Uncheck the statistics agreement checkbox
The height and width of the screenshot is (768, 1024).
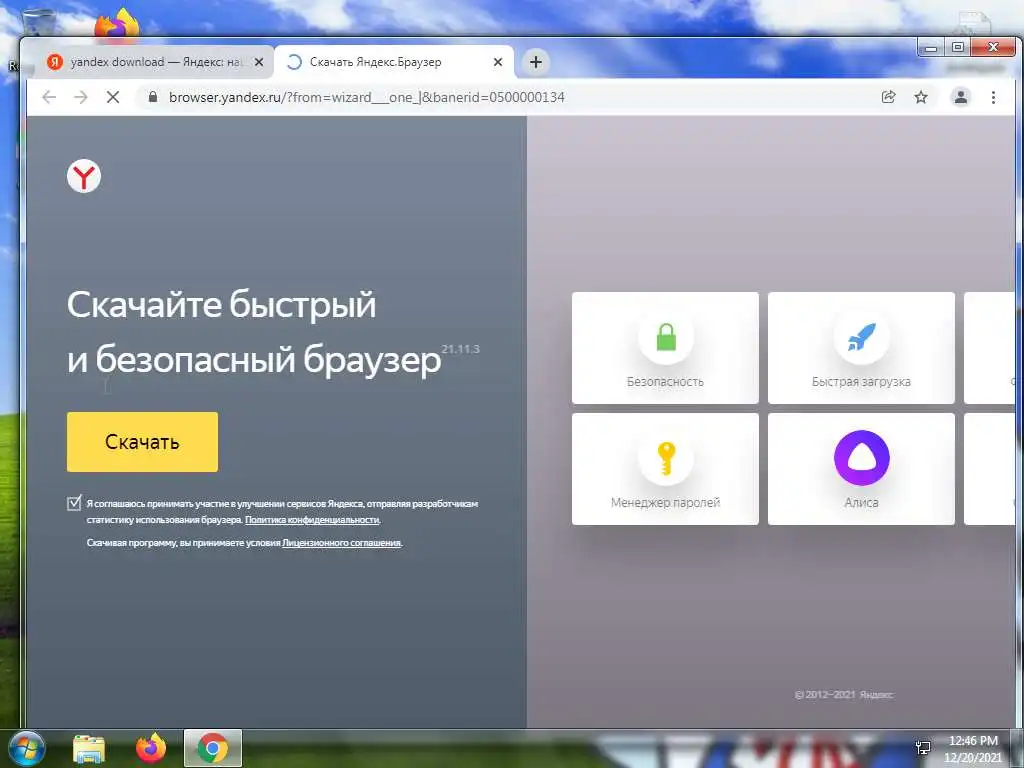(x=74, y=503)
